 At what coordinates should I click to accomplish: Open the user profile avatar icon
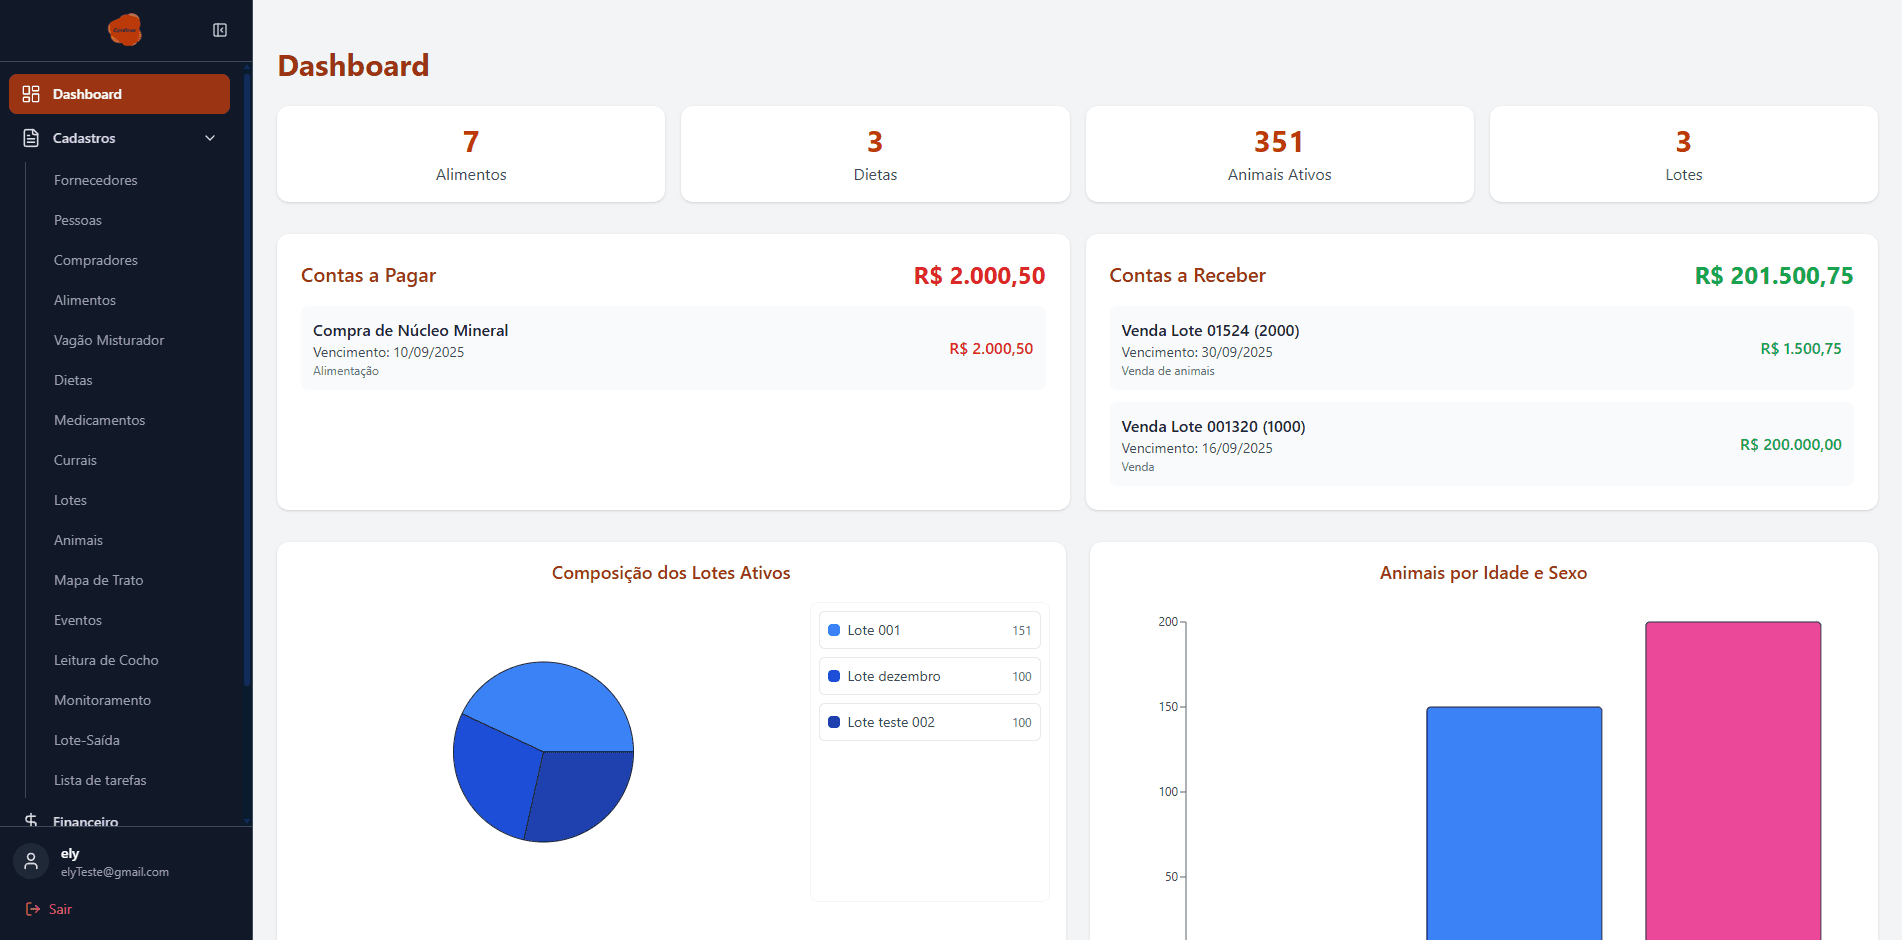(31, 861)
